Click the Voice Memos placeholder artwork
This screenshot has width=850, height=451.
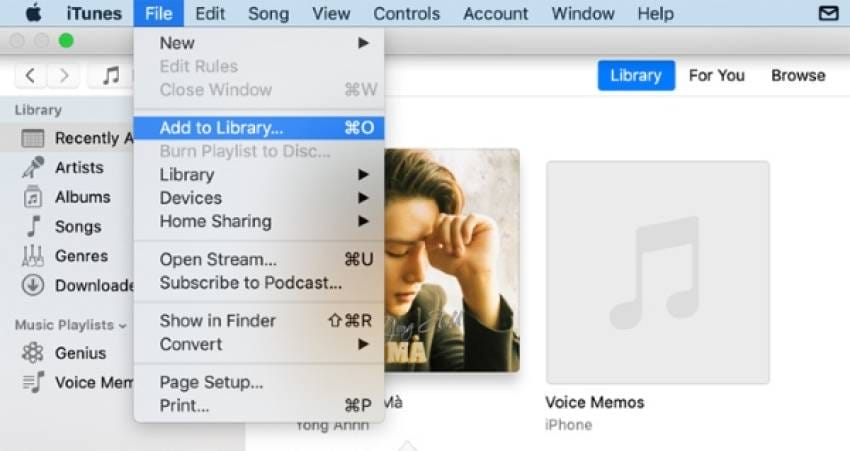tap(658, 272)
